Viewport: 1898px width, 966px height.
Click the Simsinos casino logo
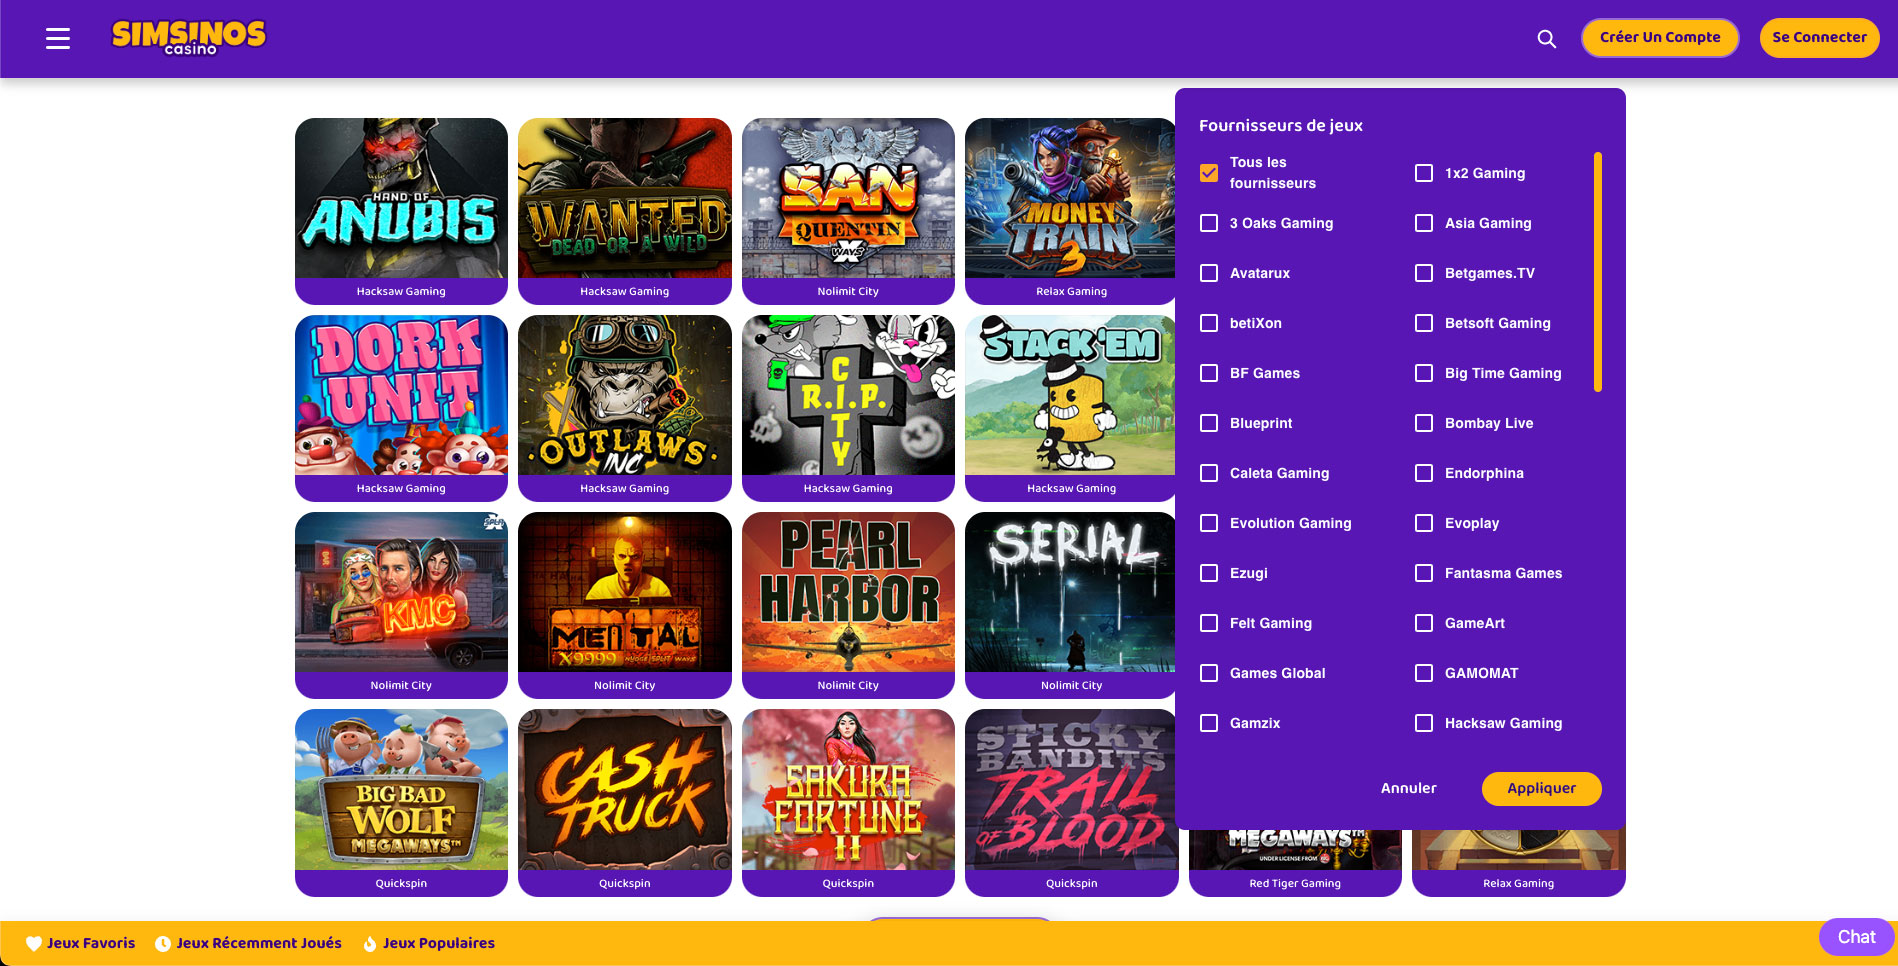coord(189,38)
